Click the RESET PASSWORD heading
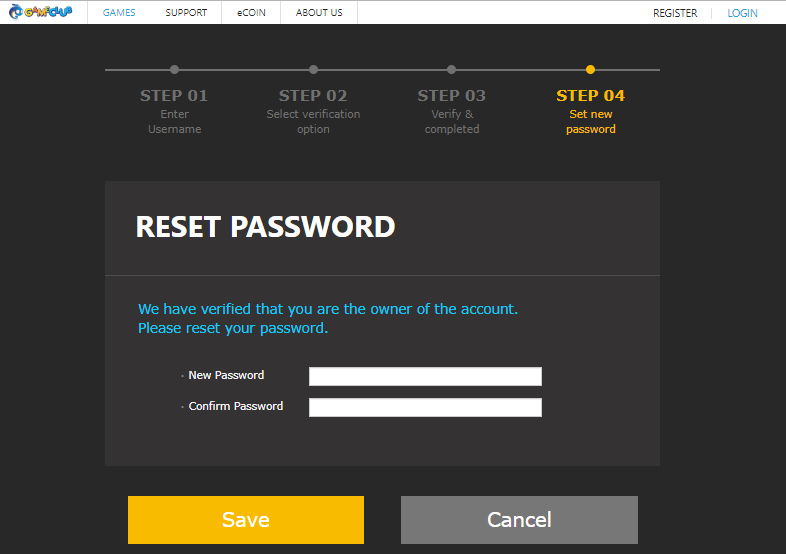 (265, 227)
